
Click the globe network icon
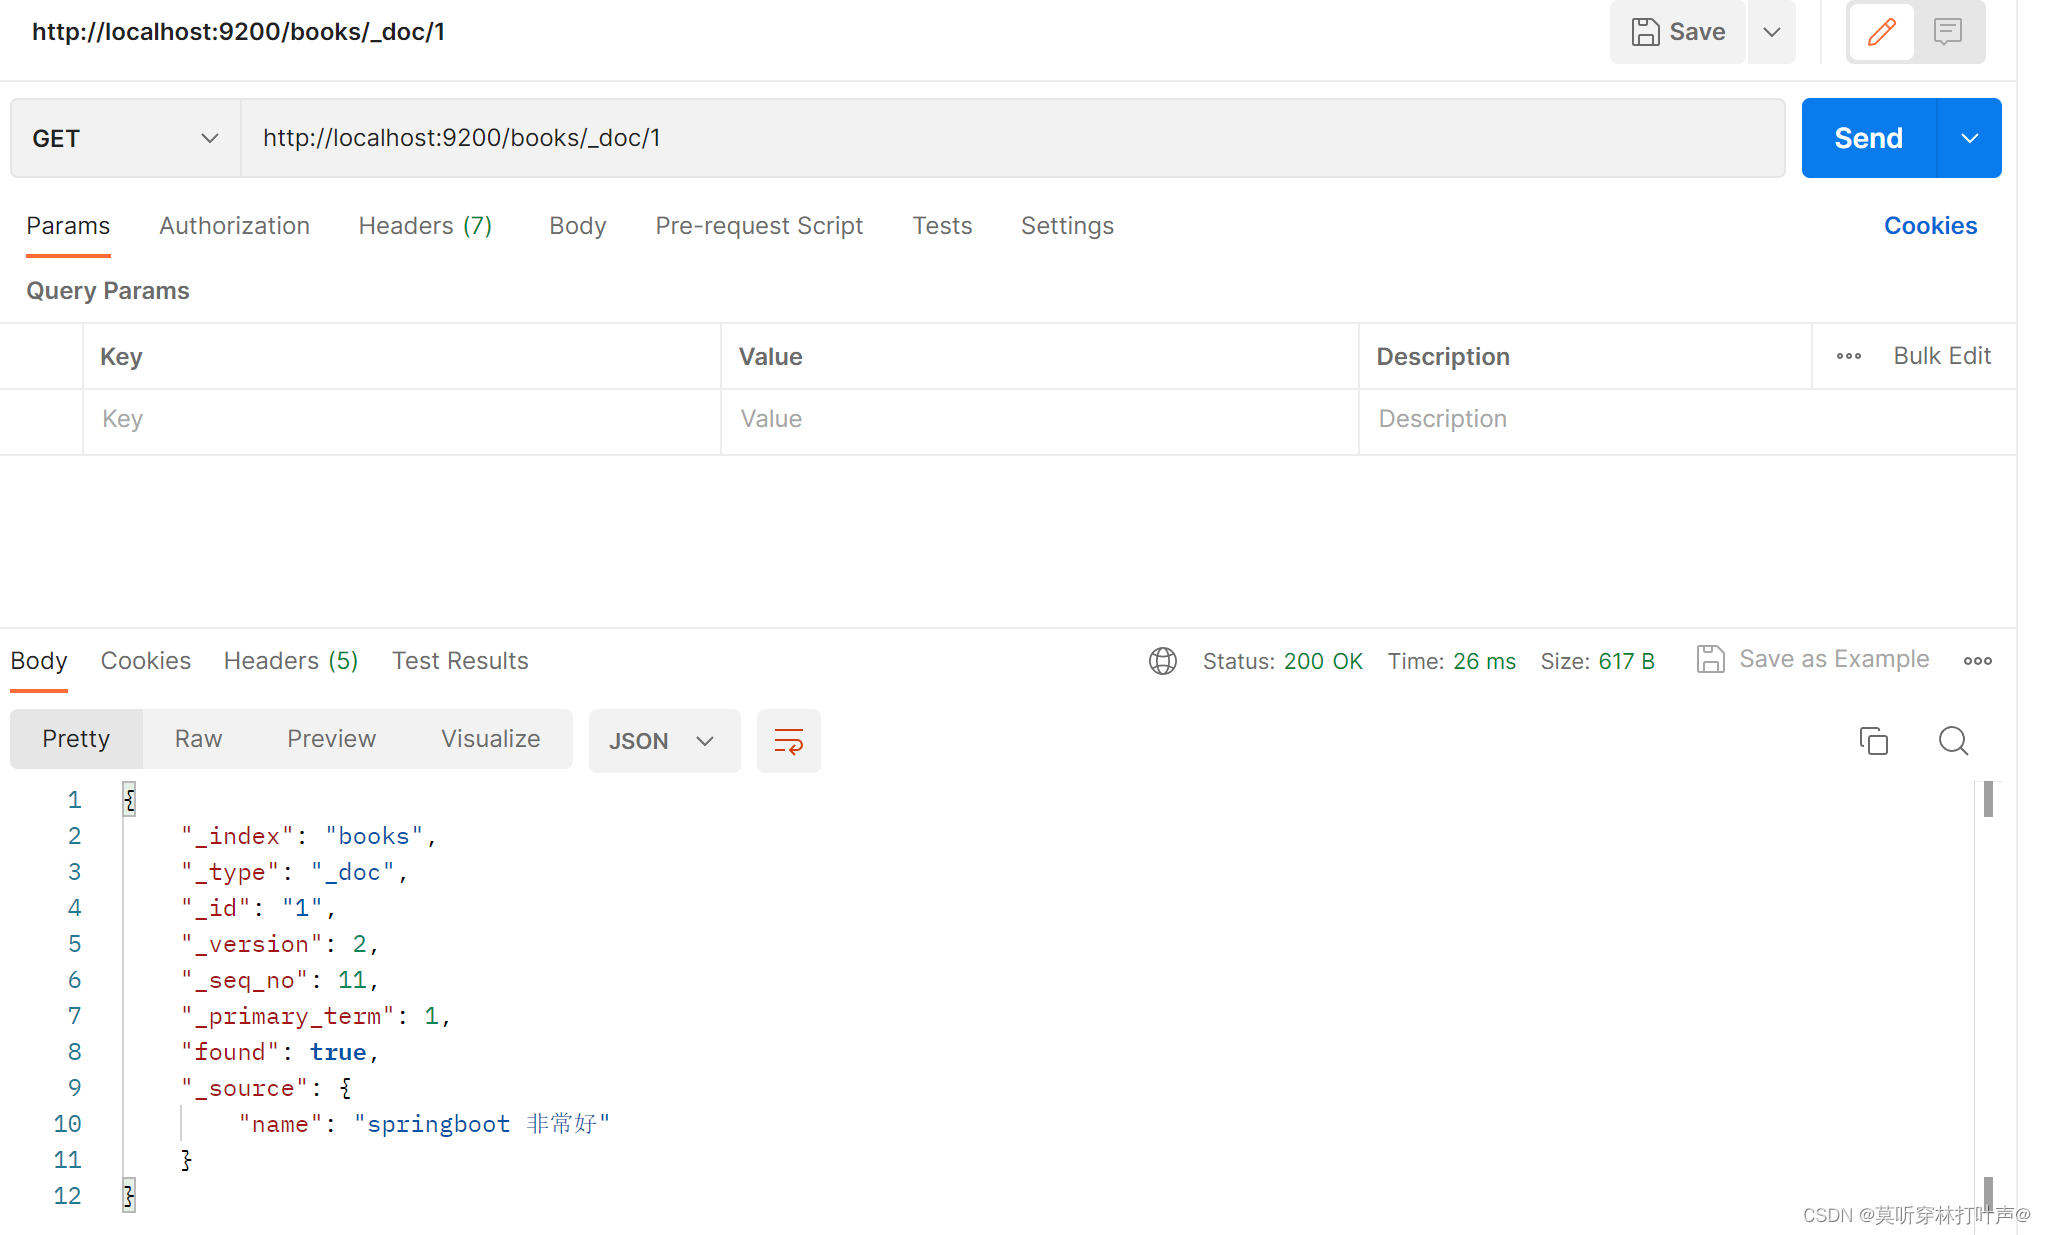(1162, 661)
